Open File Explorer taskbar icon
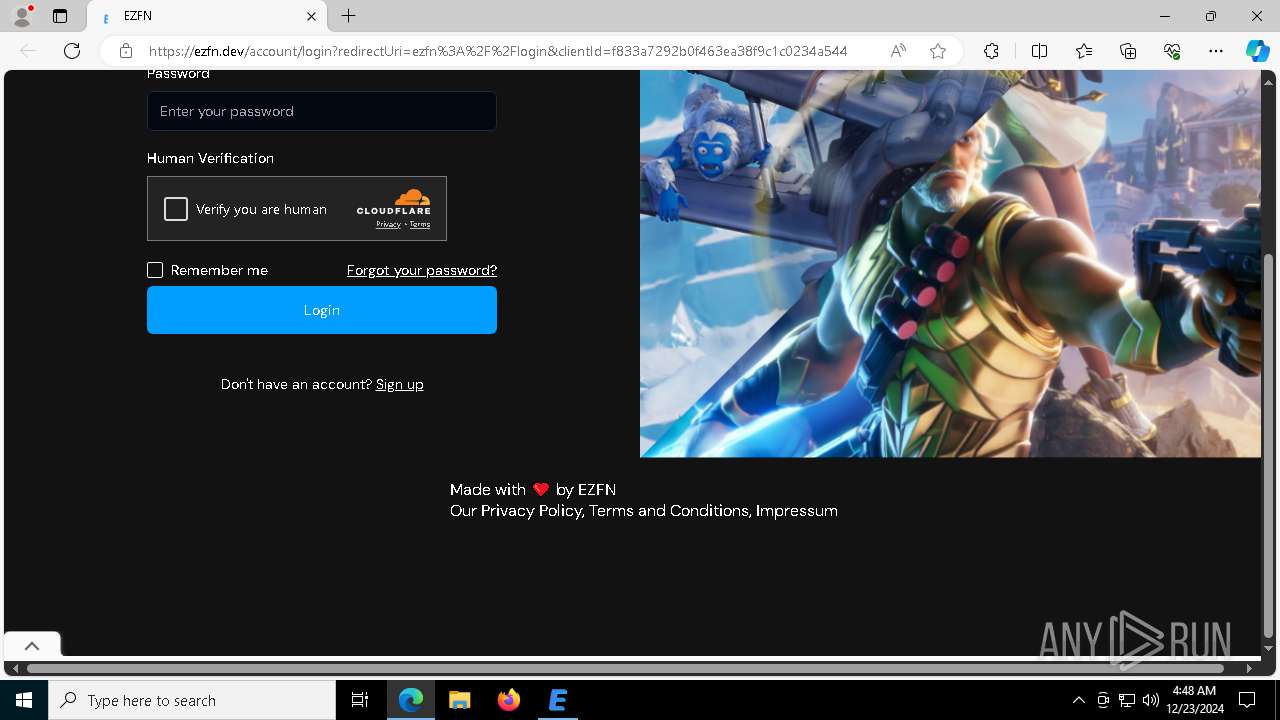The width and height of the screenshot is (1280, 720). (459, 700)
